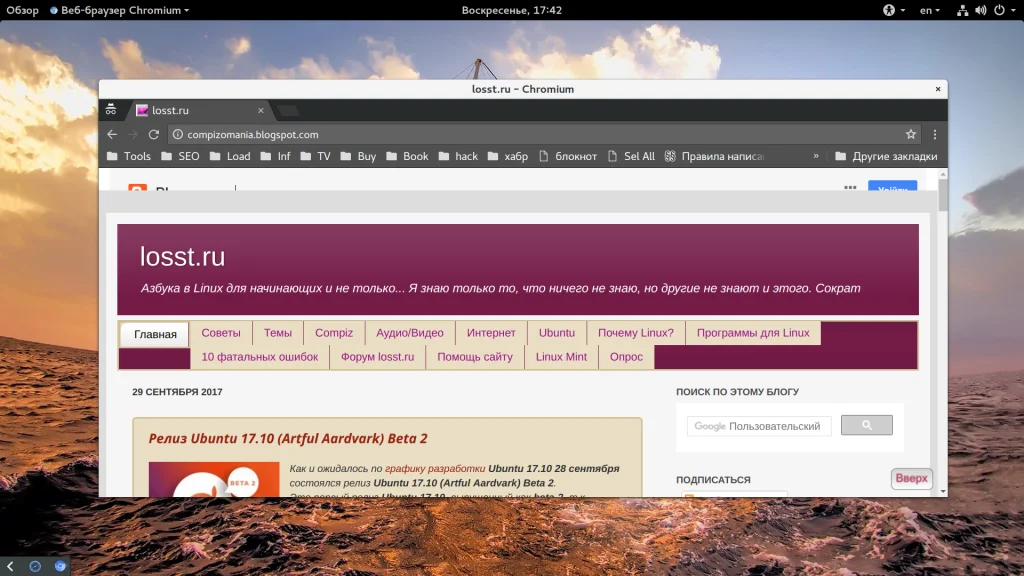Open the power menu icon
The width and height of the screenshot is (1024, 576).
(999, 10)
